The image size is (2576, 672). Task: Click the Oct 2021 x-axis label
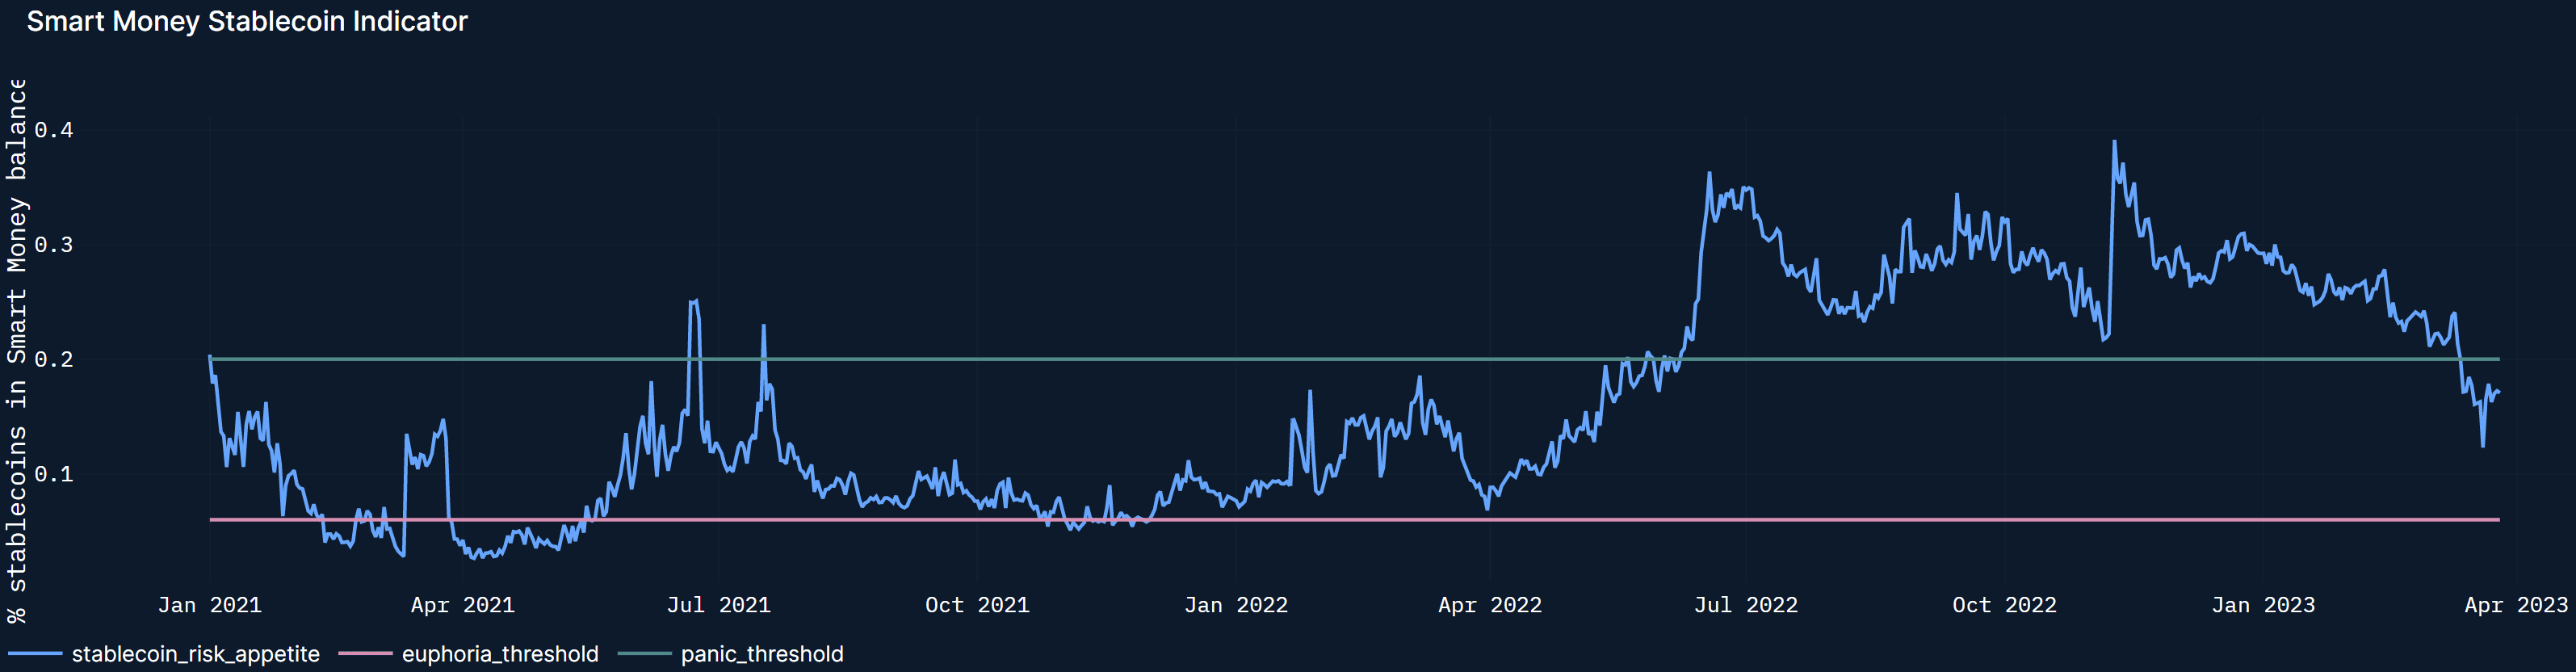pos(977,605)
